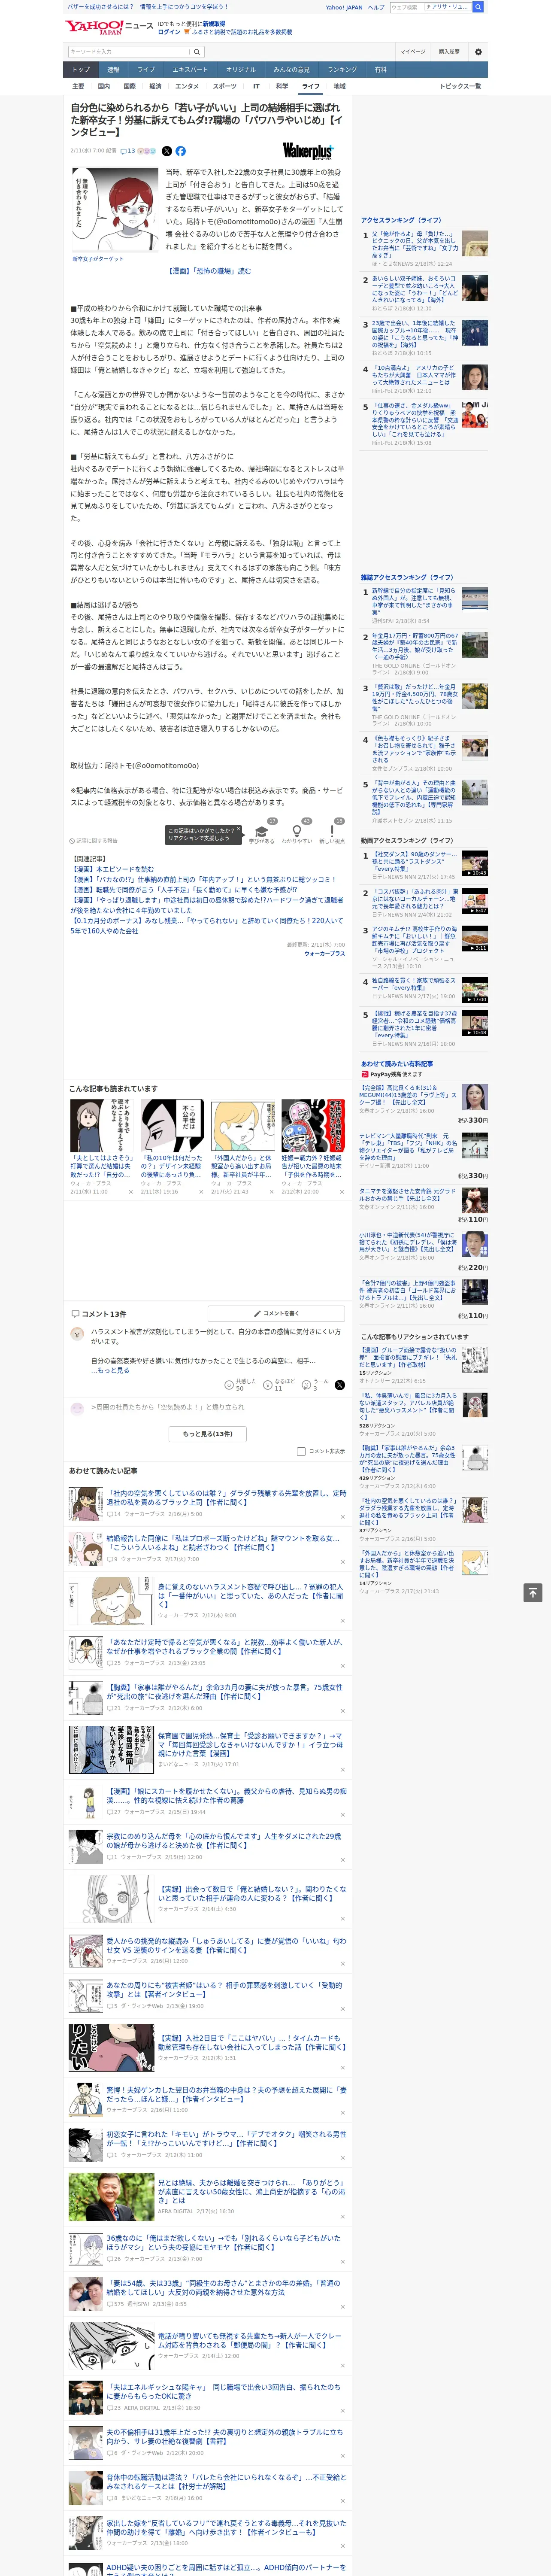Click the マイページ link
The width and height of the screenshot is (551, 2576).
(412, 52)
